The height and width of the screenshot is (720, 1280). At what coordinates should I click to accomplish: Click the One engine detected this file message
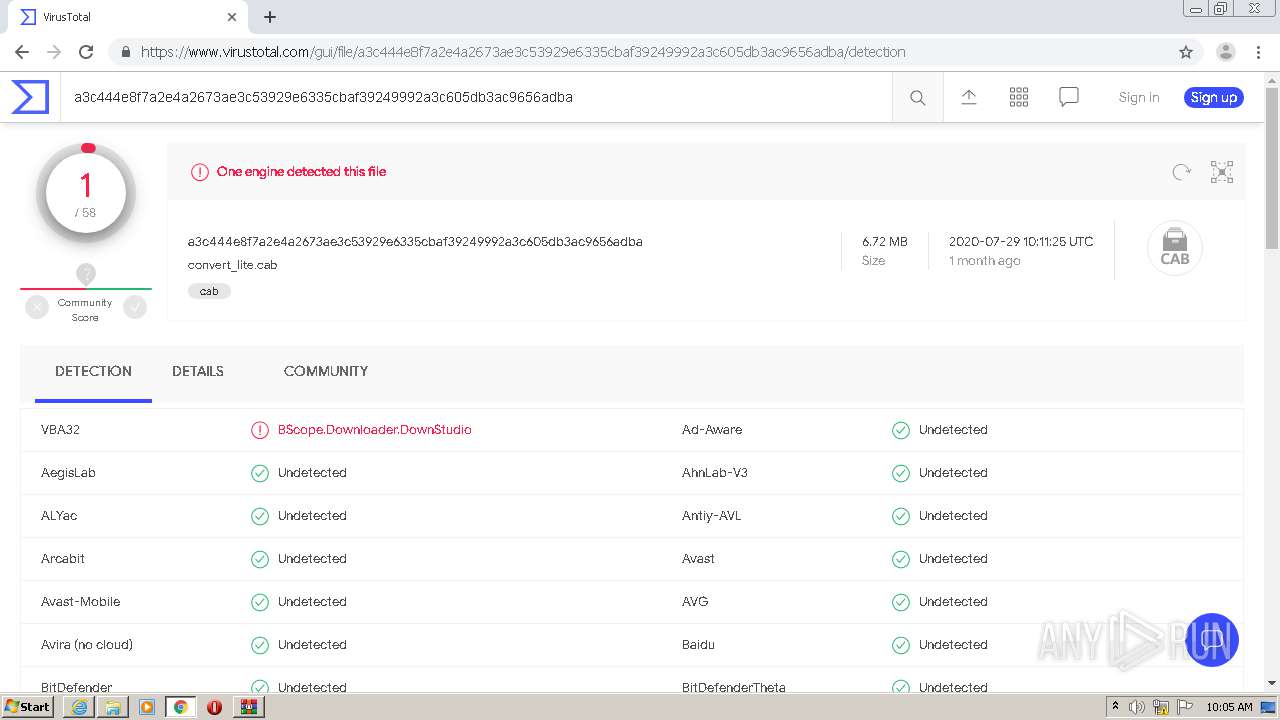(301, 172)
